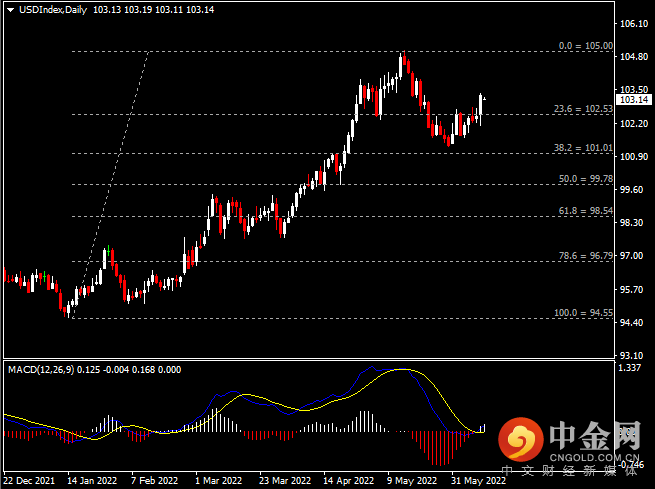Screen dimensions: 655x489
Task: Select the yellow MACD signal line peak
Action: 402,369
